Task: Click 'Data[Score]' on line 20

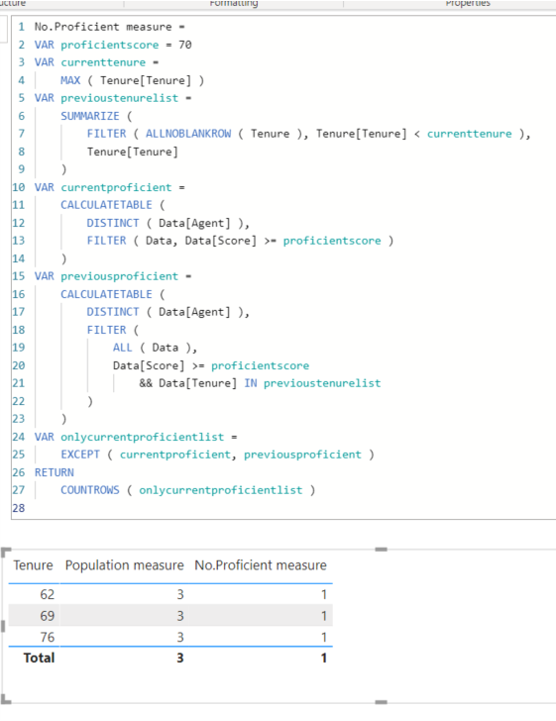Action: pyautogui.click(x=149, y=366)
